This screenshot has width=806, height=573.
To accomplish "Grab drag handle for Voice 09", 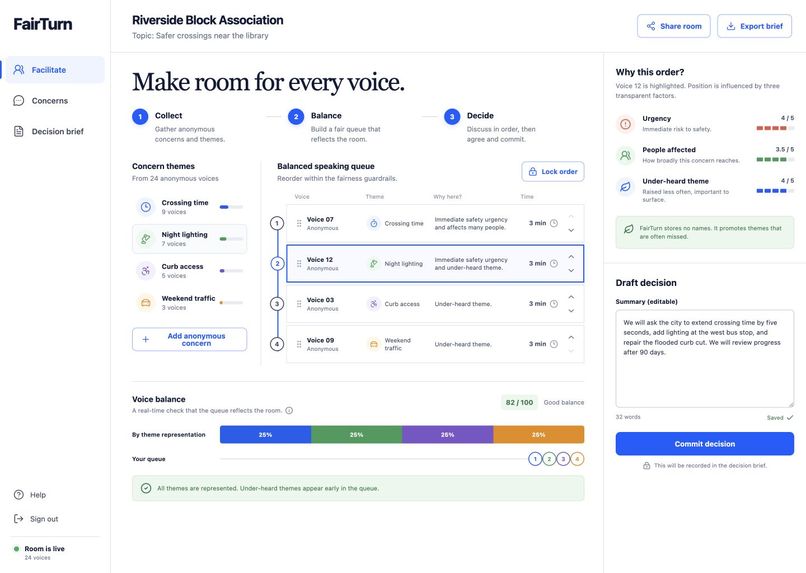I will coord(299,344).
